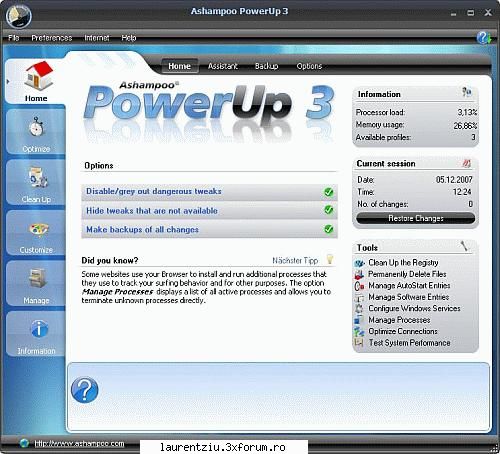Open the File menu
This screenshot has height=454, width=500.
pyautogui.click(x=14, y=38)
